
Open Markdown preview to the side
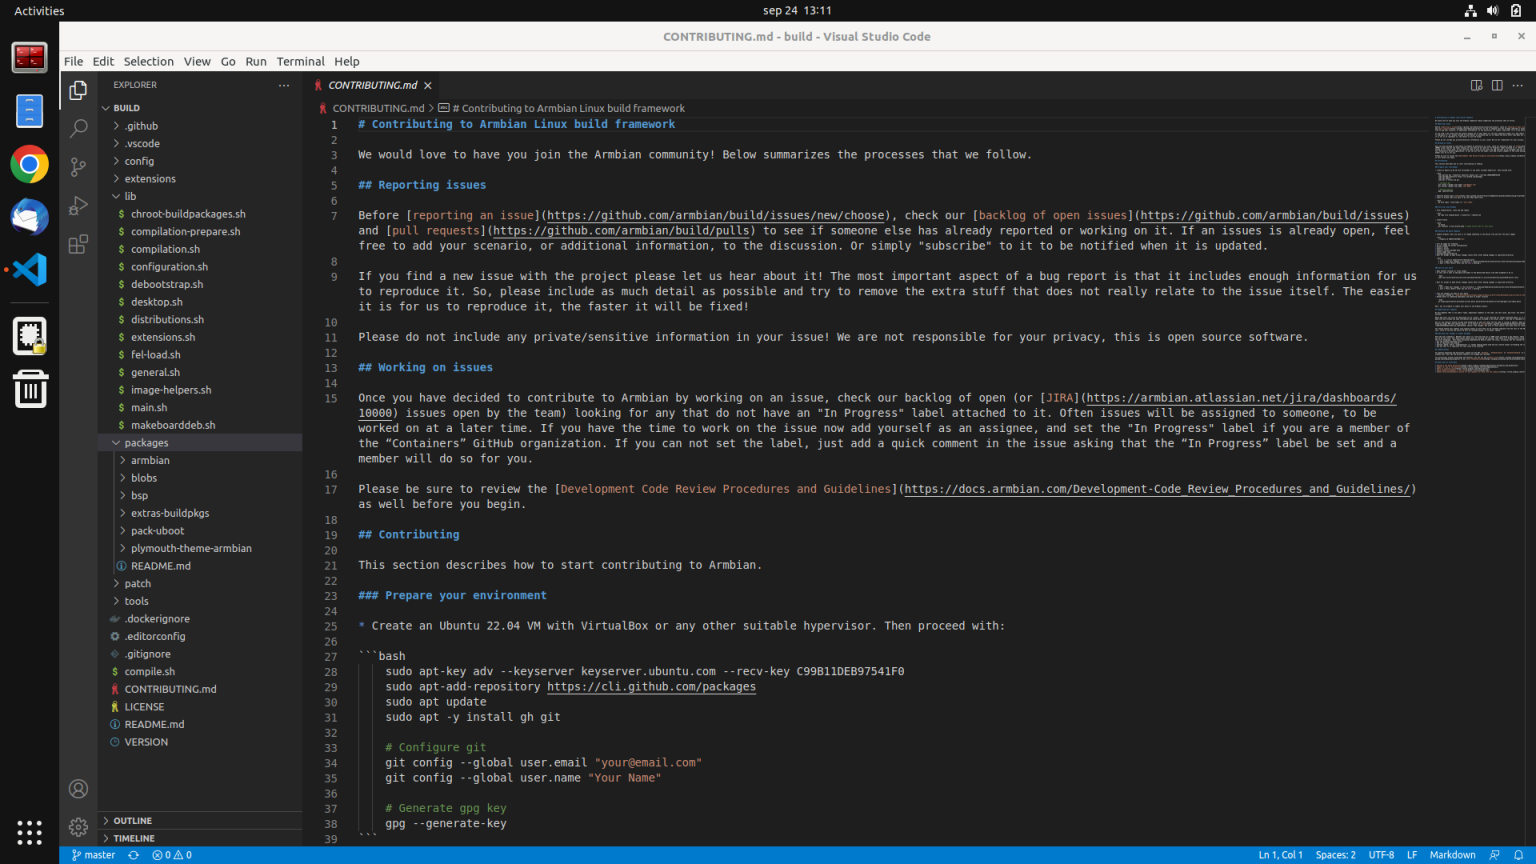click(1476, 85)
